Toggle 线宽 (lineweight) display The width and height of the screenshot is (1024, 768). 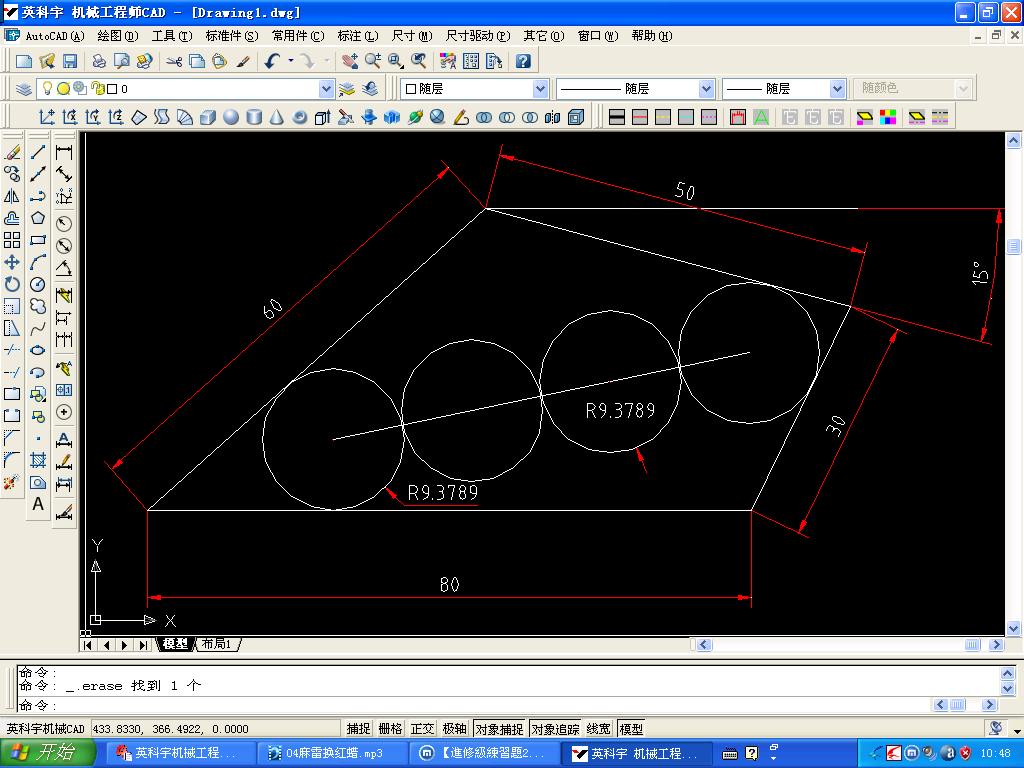598,729
